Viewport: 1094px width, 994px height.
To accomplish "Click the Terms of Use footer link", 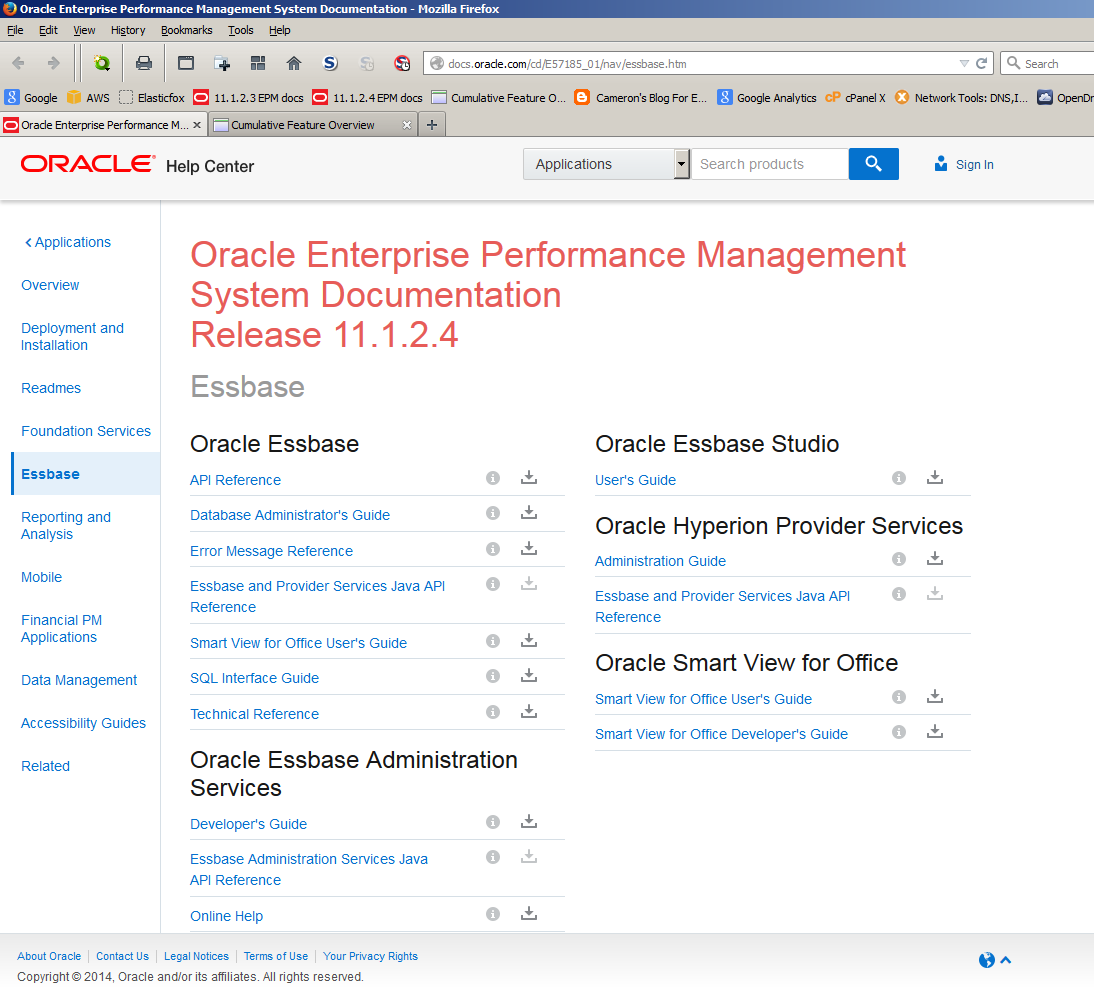I will tap(276, 956).
